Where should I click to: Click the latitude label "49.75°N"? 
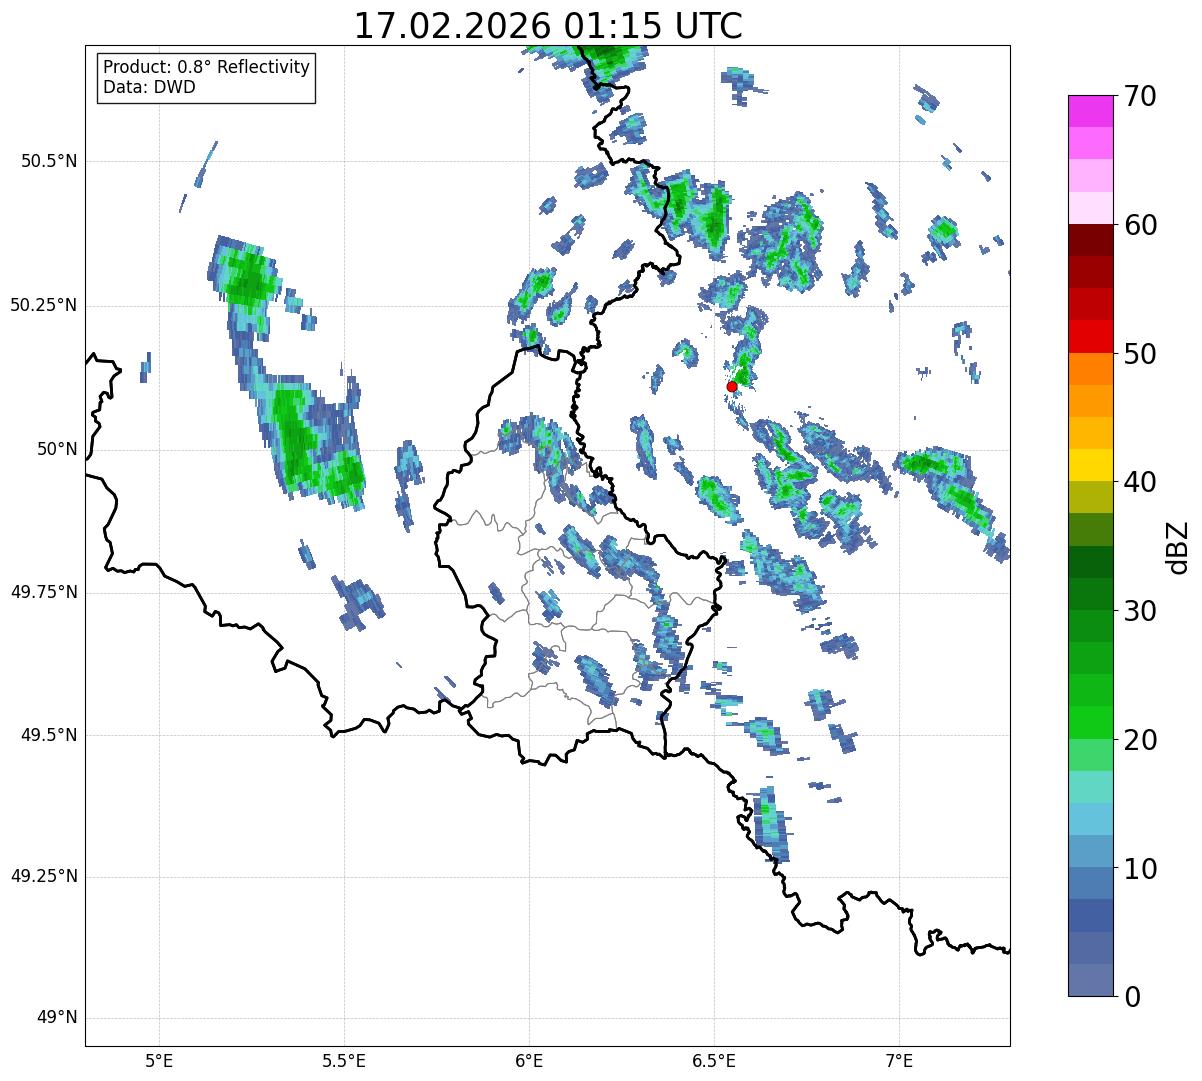(x=44, y=592)
